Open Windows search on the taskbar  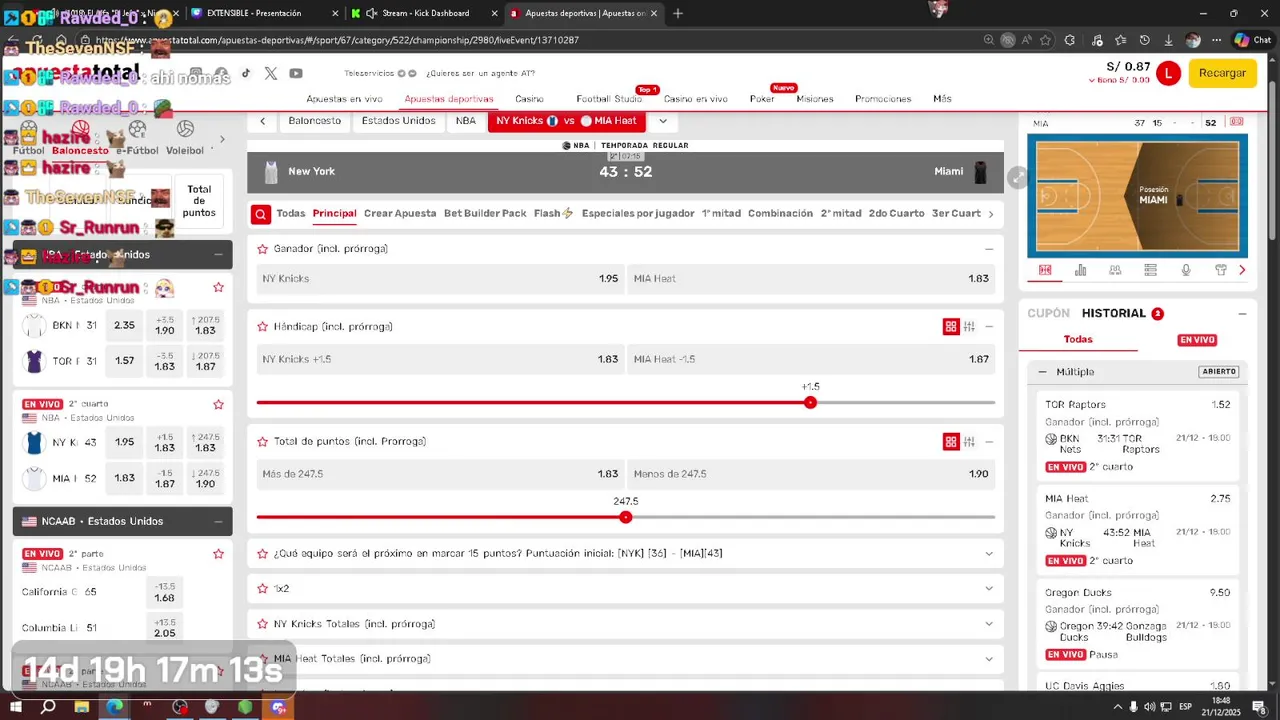pos(48,707)
